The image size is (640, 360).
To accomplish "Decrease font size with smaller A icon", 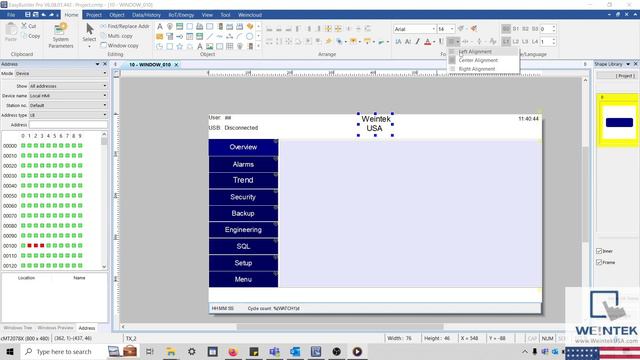I will pos(408,41).
